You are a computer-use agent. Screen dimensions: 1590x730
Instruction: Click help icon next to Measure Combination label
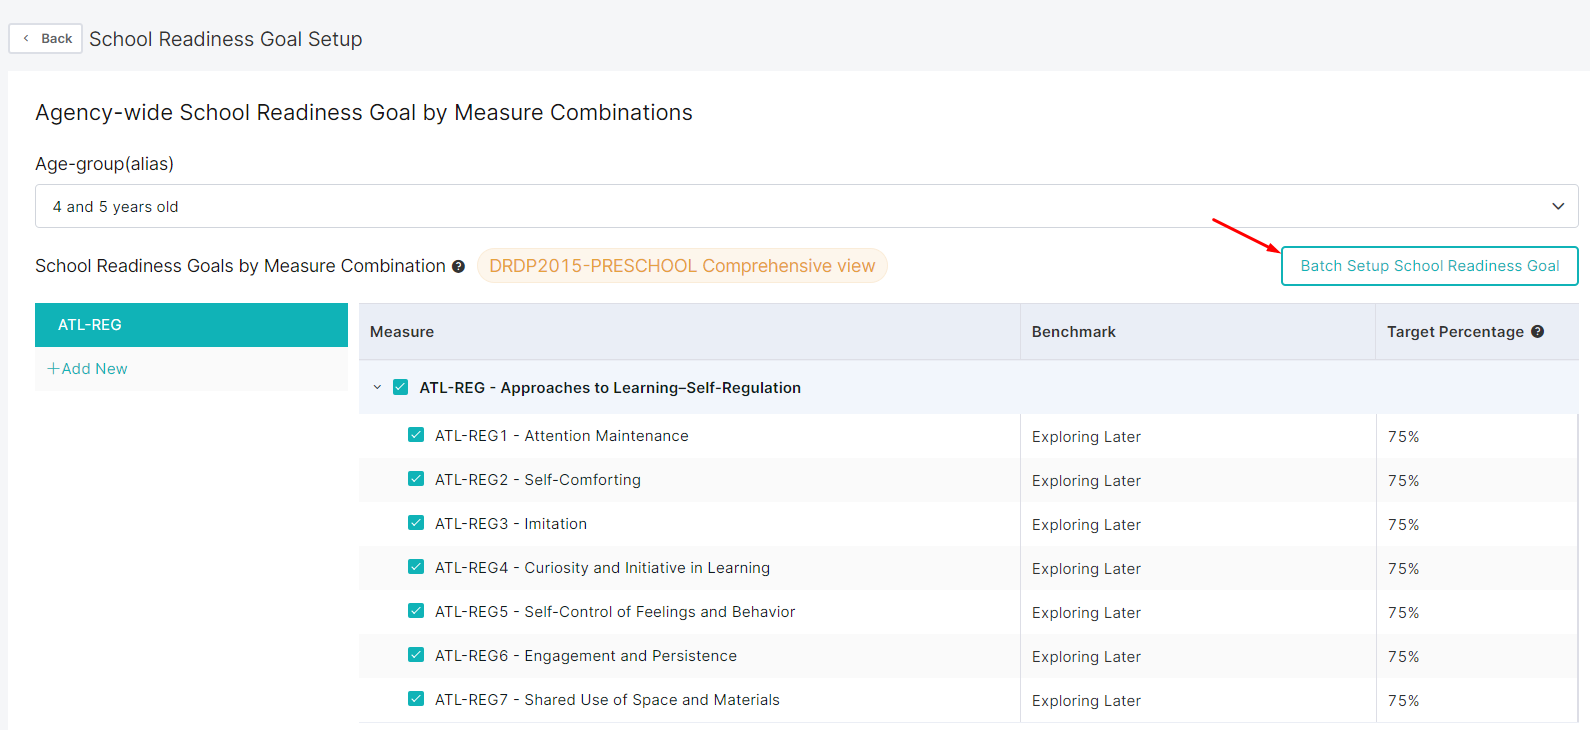[x=458, y=267]
